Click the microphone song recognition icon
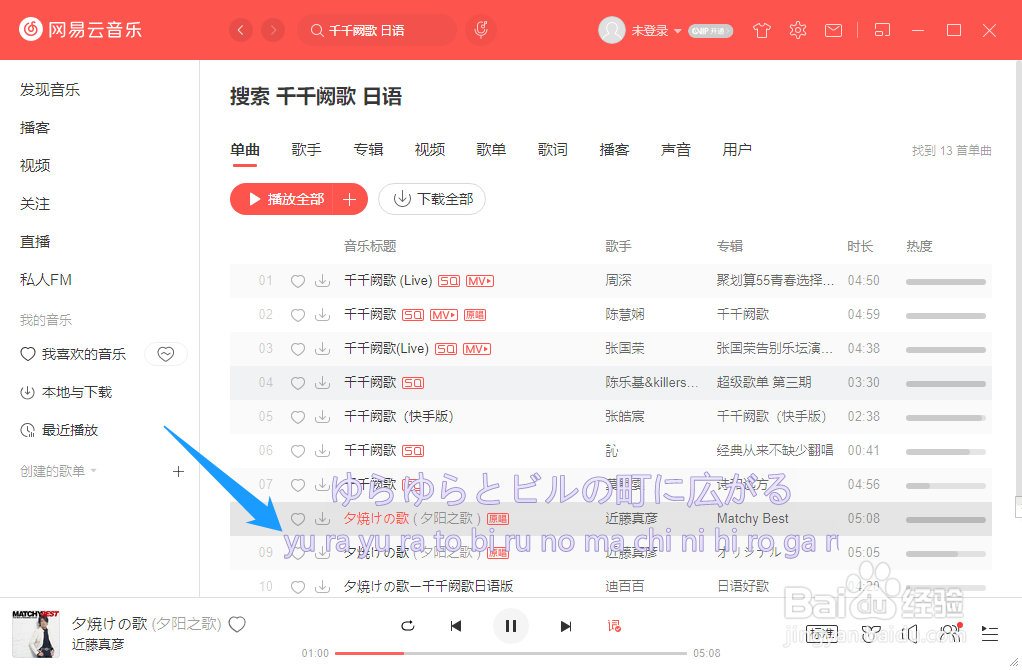This screenshot has width=1022, height=670. pos(481,30)
